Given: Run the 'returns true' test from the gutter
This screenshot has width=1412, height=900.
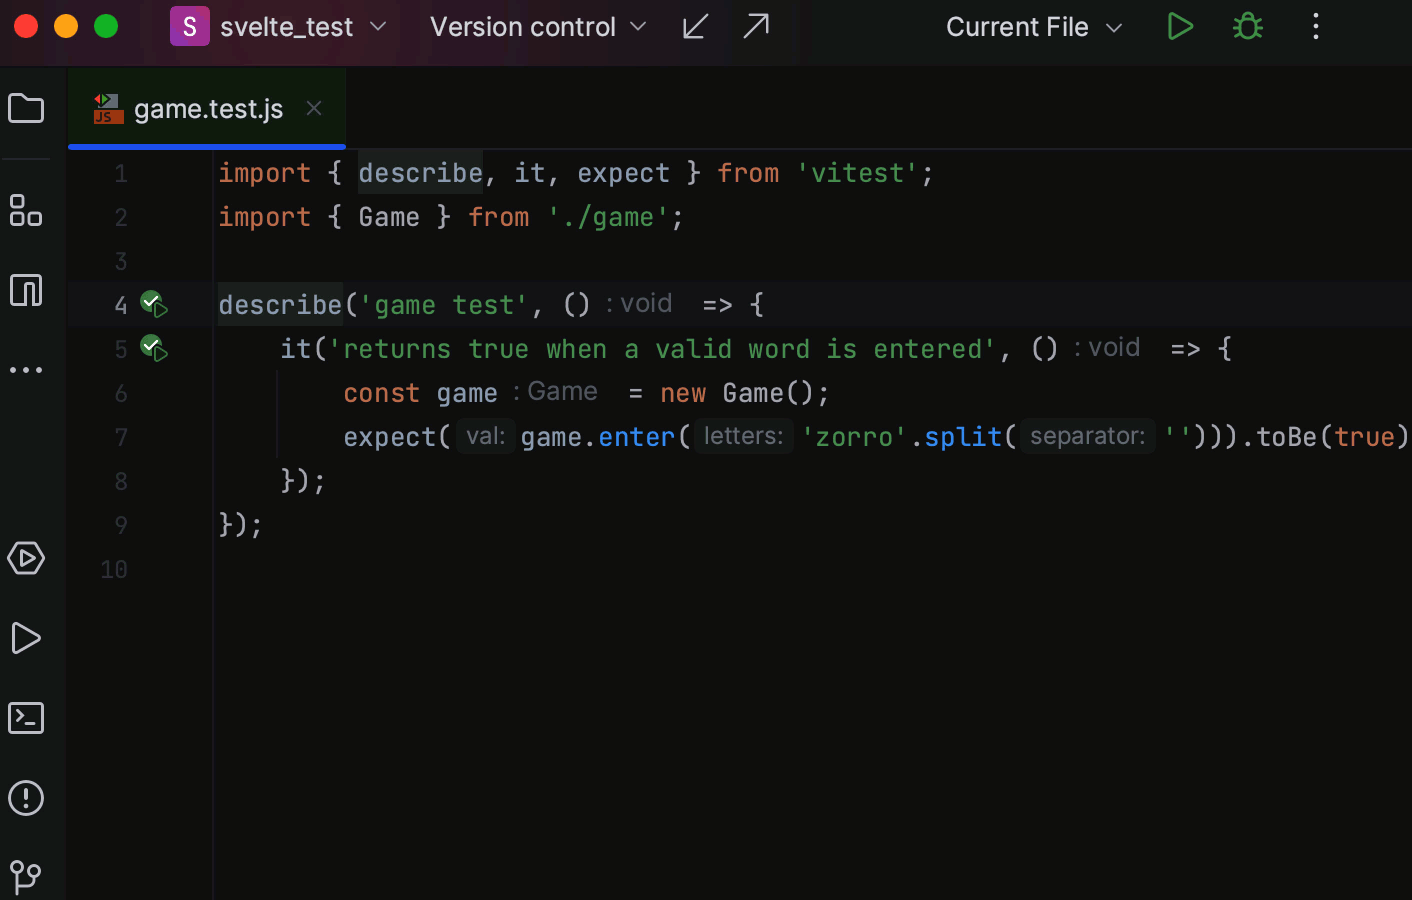Looking at the screenshot, I should coord(152,348).
